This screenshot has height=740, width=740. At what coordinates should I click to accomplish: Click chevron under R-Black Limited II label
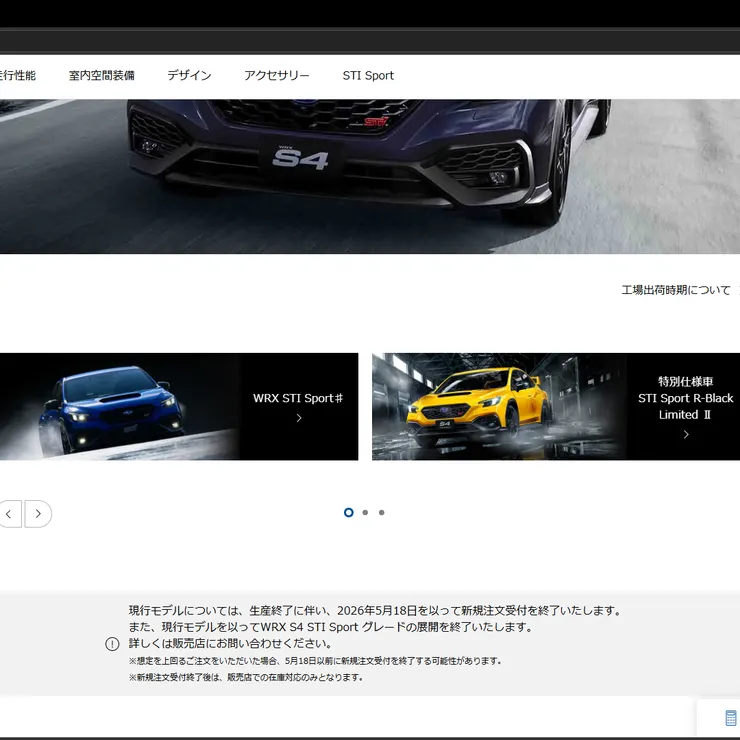pyautogui.click(x=686, y=435)
